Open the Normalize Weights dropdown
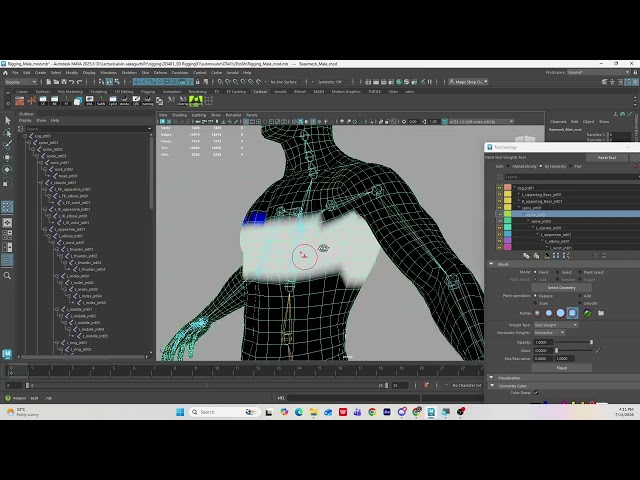Image resolution: width=640 pixels, height=480 pixels. pos(549,333)
